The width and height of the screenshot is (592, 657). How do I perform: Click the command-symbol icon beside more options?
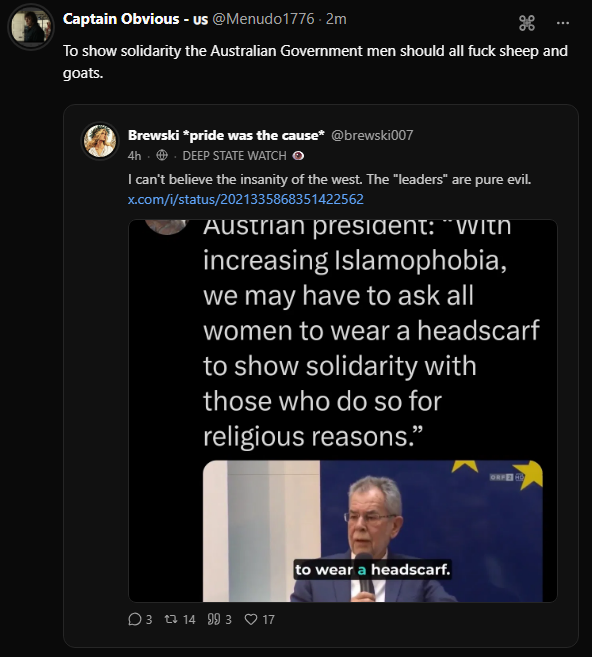(x=527, y=23)
